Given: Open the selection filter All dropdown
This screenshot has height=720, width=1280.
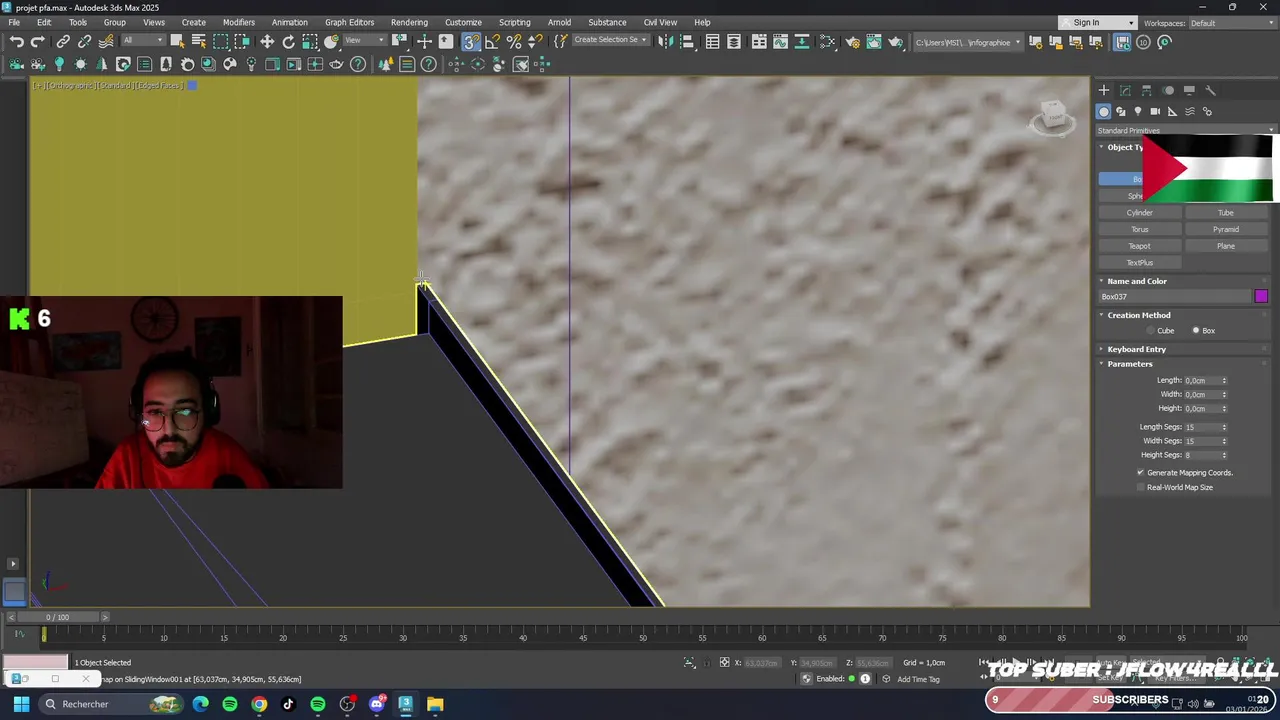Looking at the screenshot, I should [143, 41].
